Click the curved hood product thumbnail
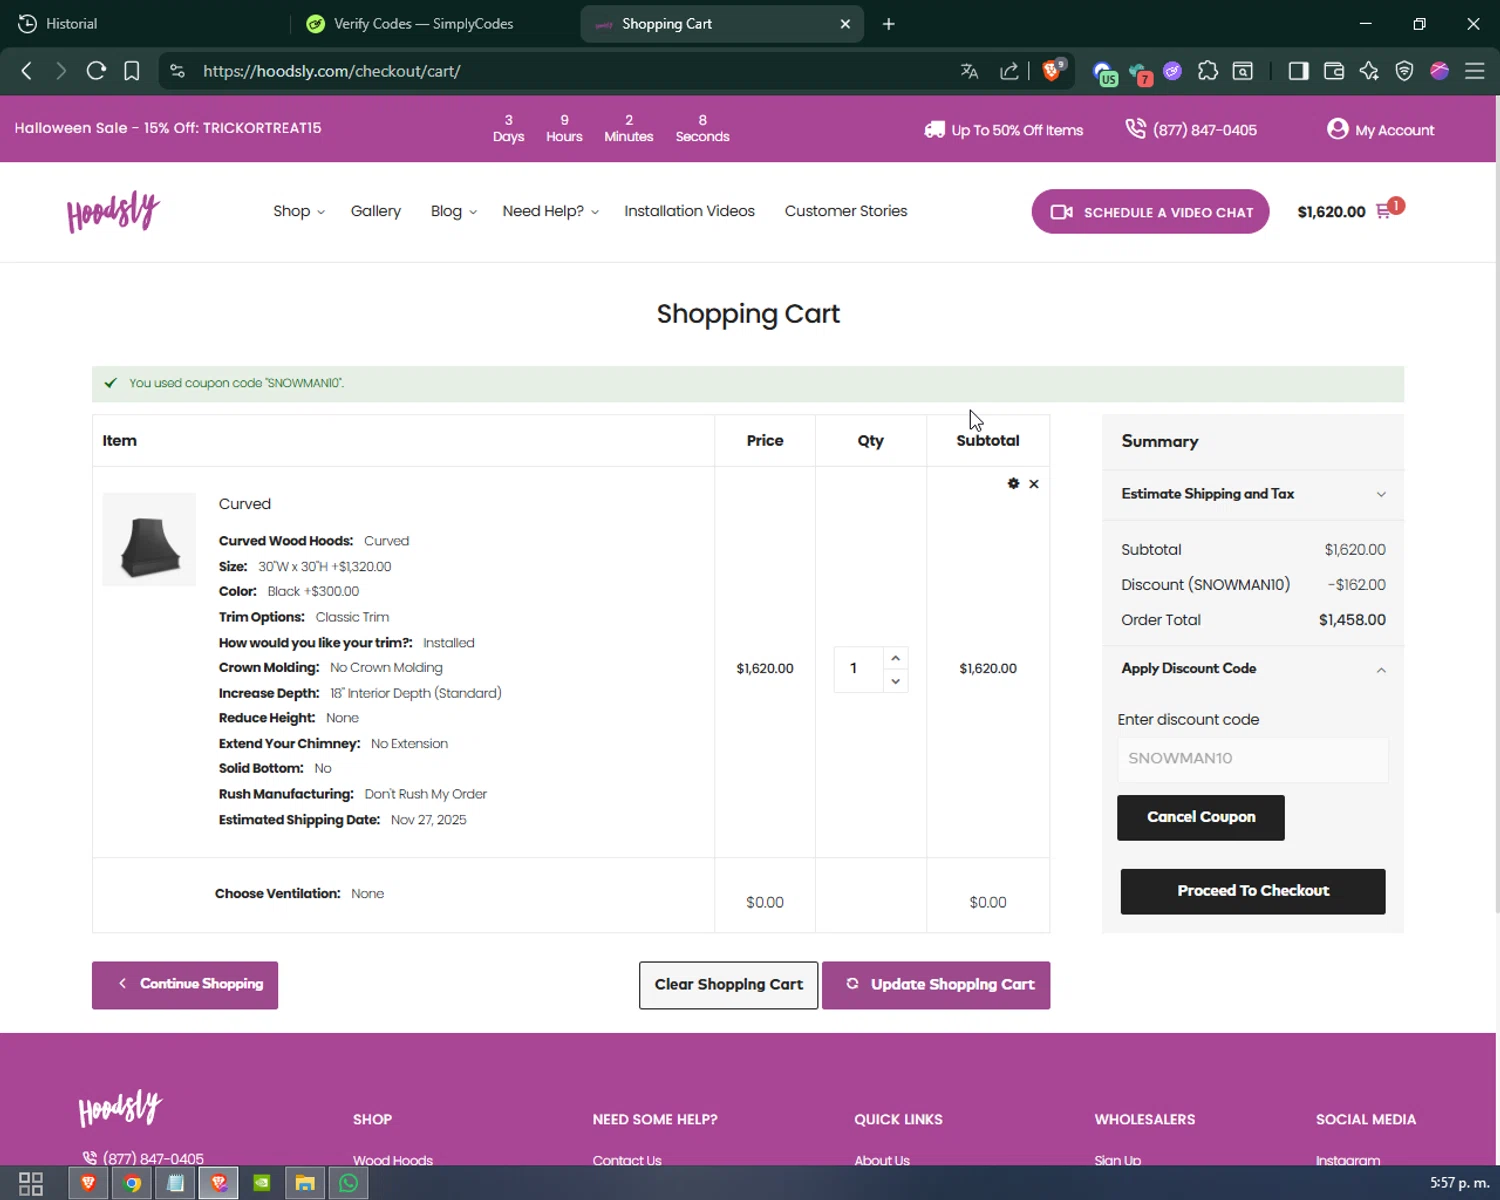 pos(149,539)
